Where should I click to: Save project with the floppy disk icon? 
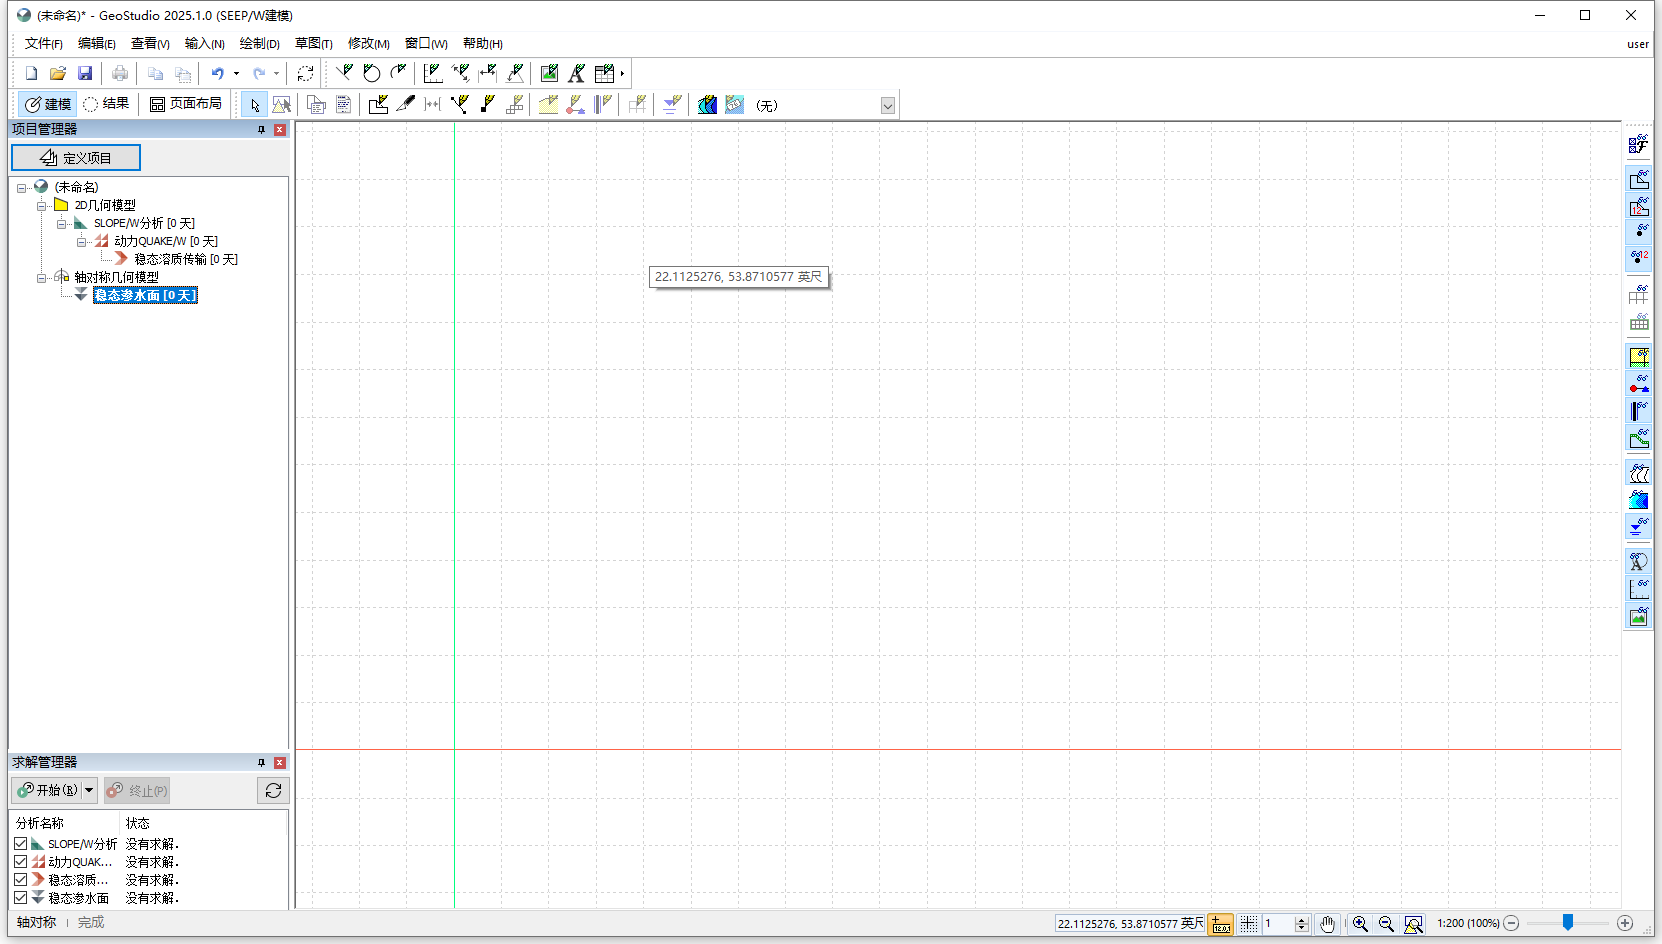click(85, 73)
